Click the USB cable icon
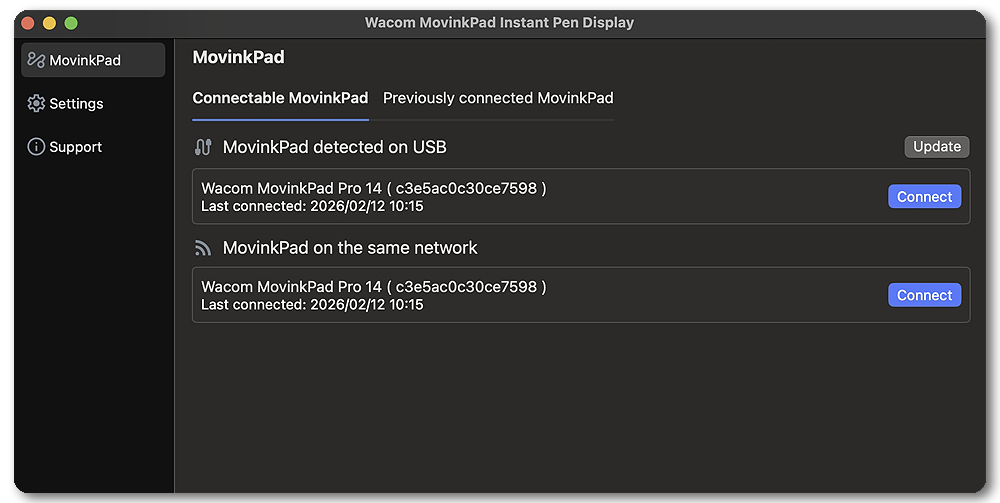Screen dimensions: 1000x503 pyautogui.click(x=203, y=147)
